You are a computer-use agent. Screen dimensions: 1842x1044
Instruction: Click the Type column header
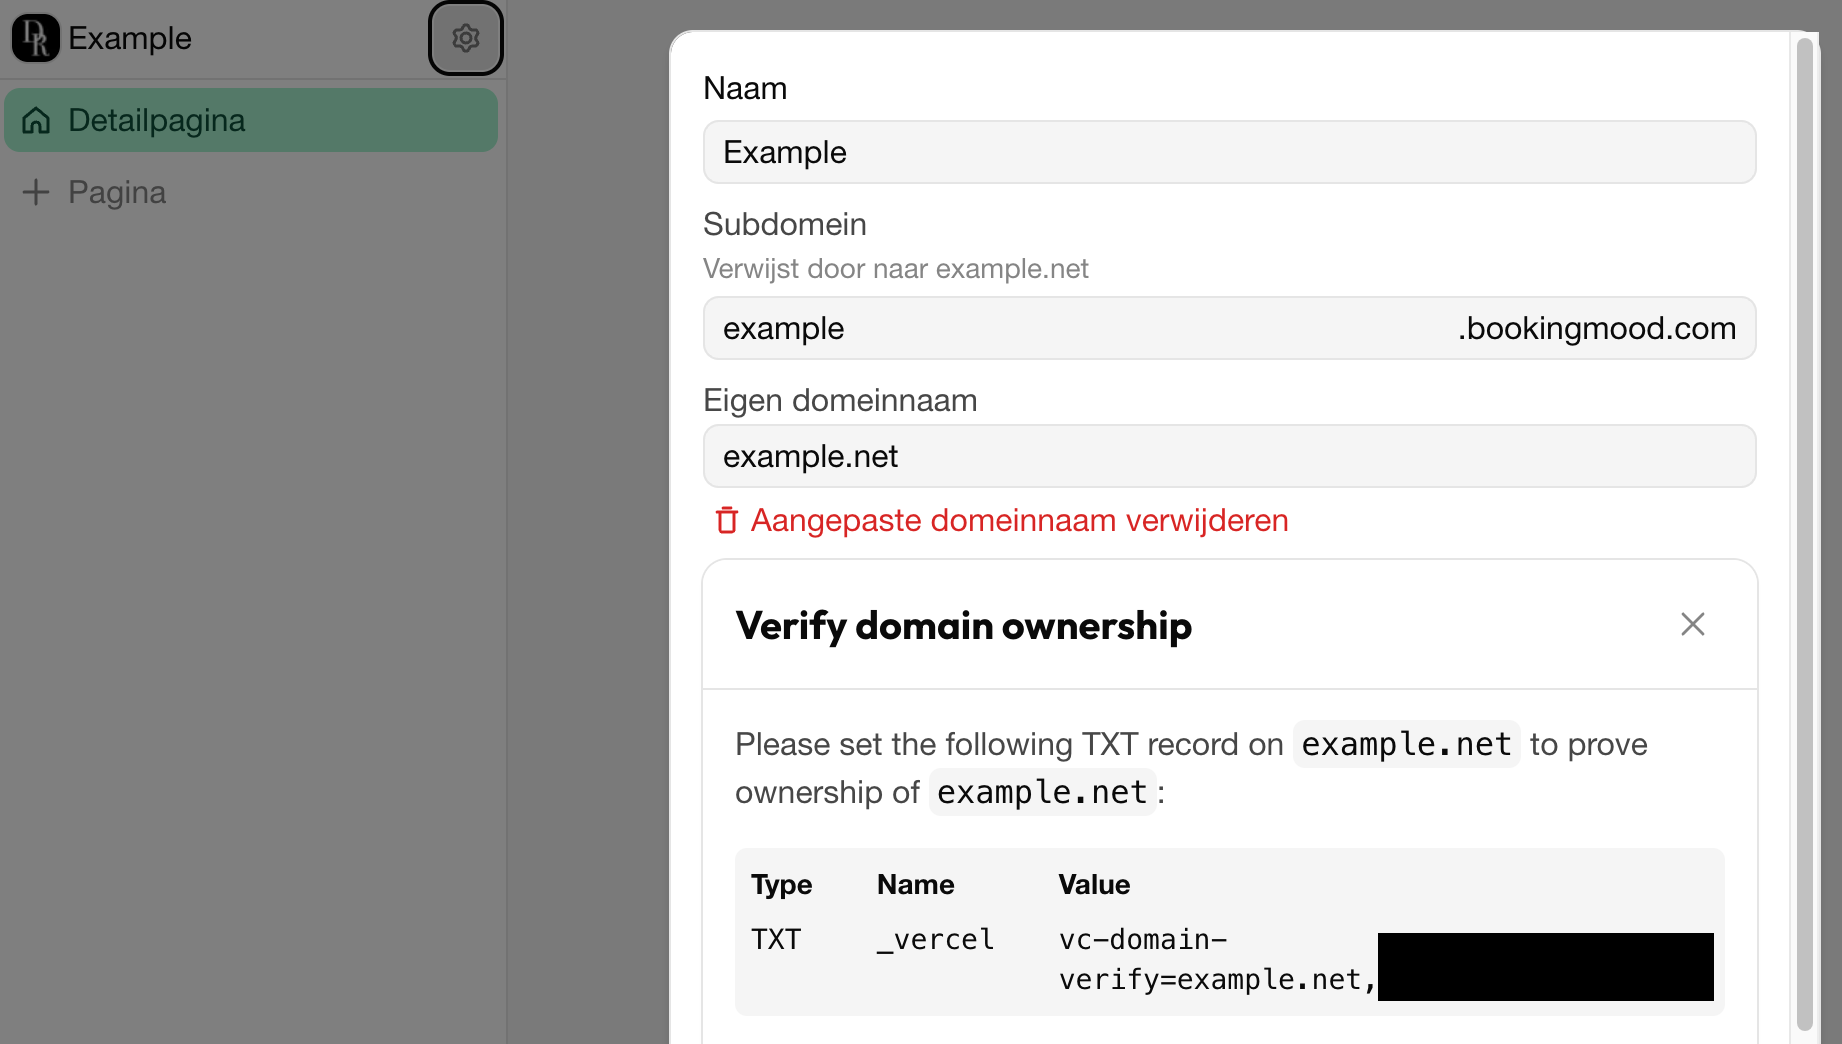pos(781,884)
